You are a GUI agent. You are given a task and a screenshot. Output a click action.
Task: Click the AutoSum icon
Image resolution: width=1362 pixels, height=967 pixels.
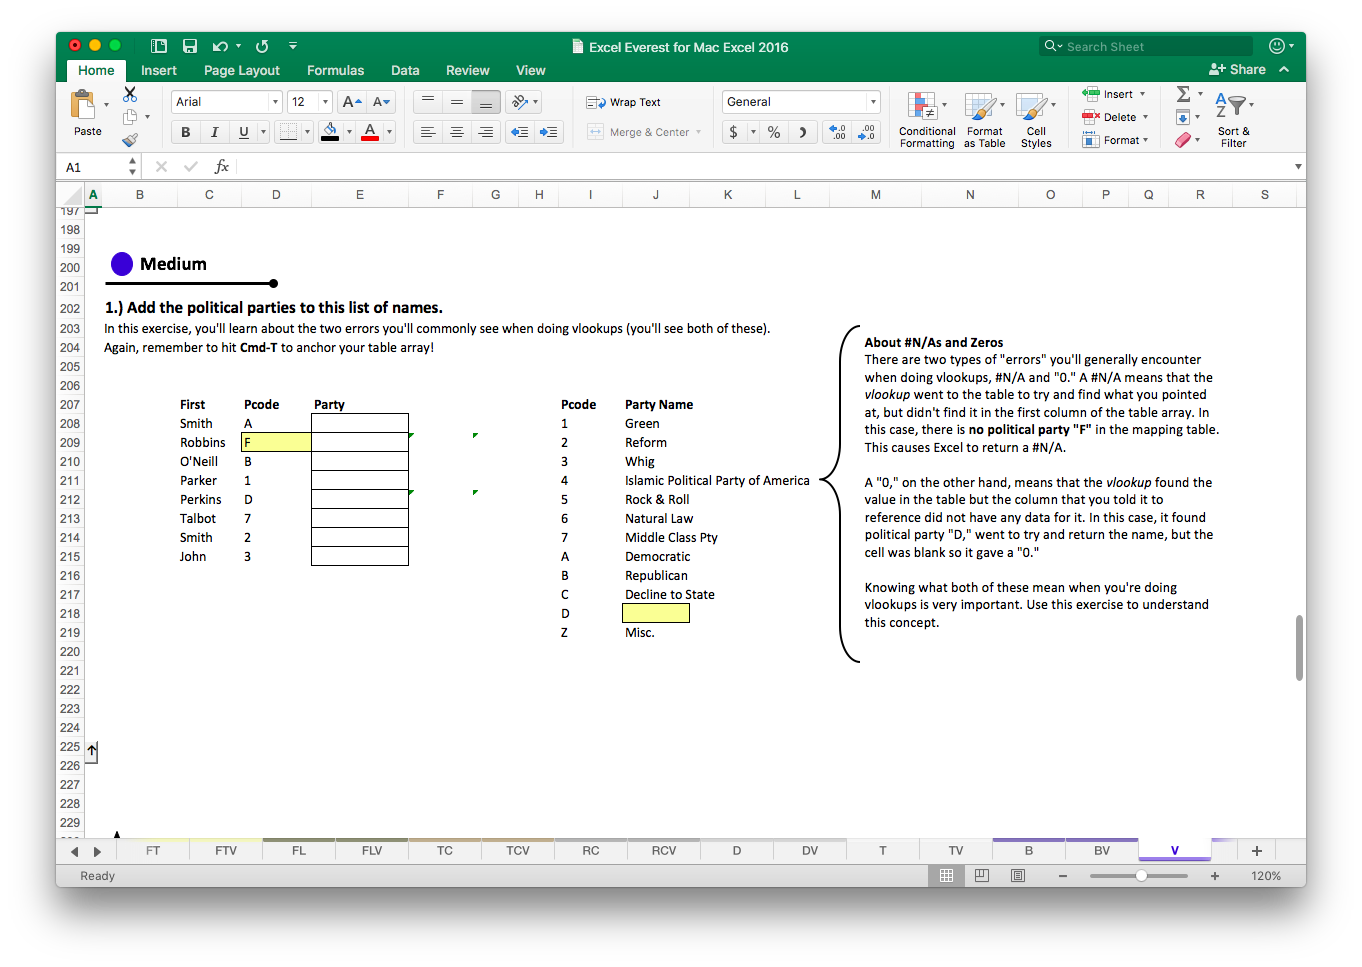tap(1182, 95)
